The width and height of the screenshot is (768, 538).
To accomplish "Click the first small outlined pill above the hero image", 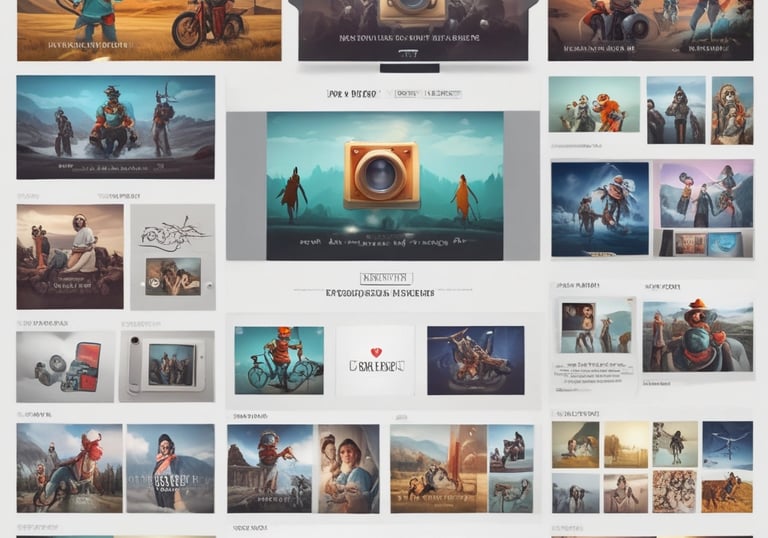I will click(x=407, y=93).
